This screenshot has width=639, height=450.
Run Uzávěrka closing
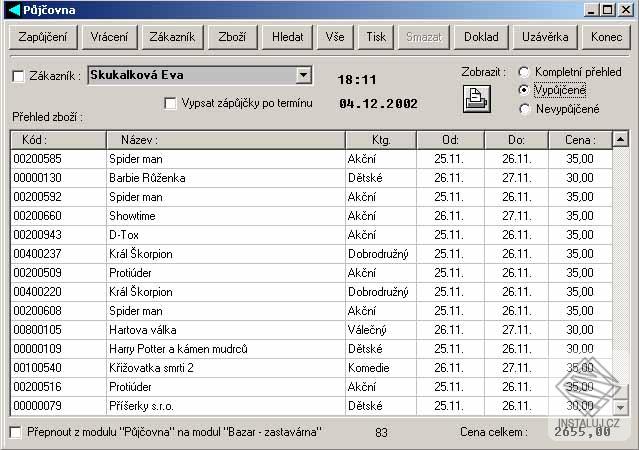click(x=545, y=37)
